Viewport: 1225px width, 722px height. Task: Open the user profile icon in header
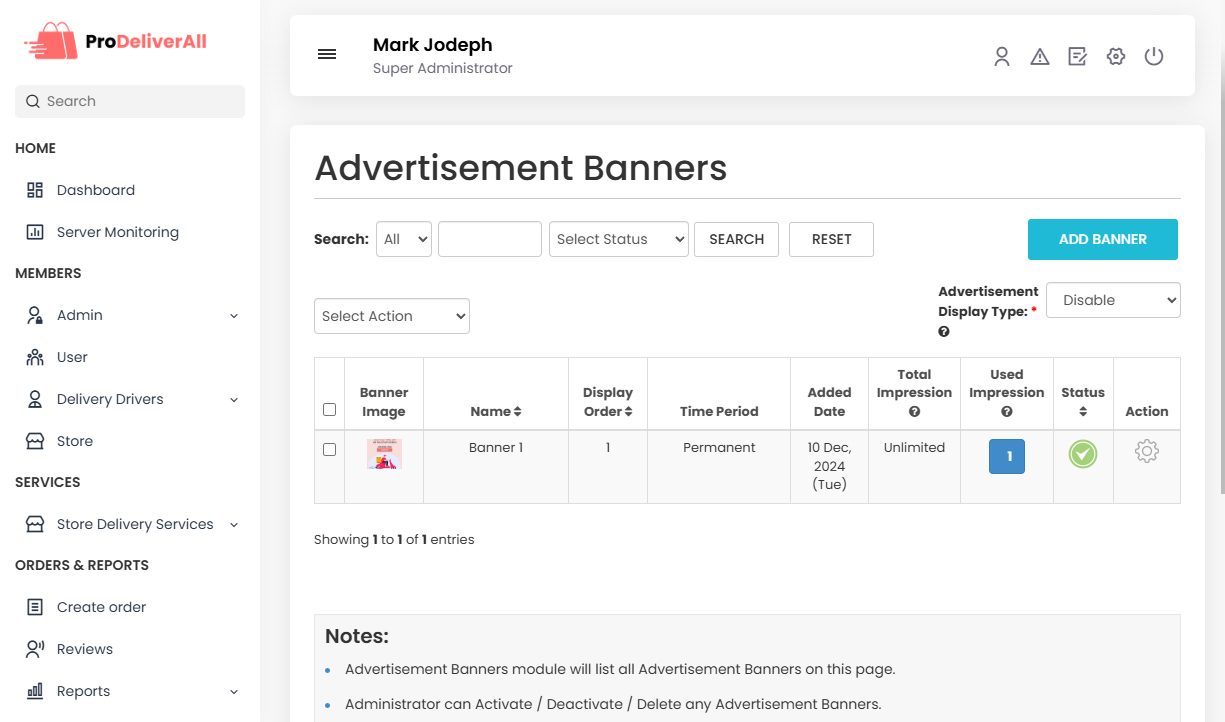1002,56
